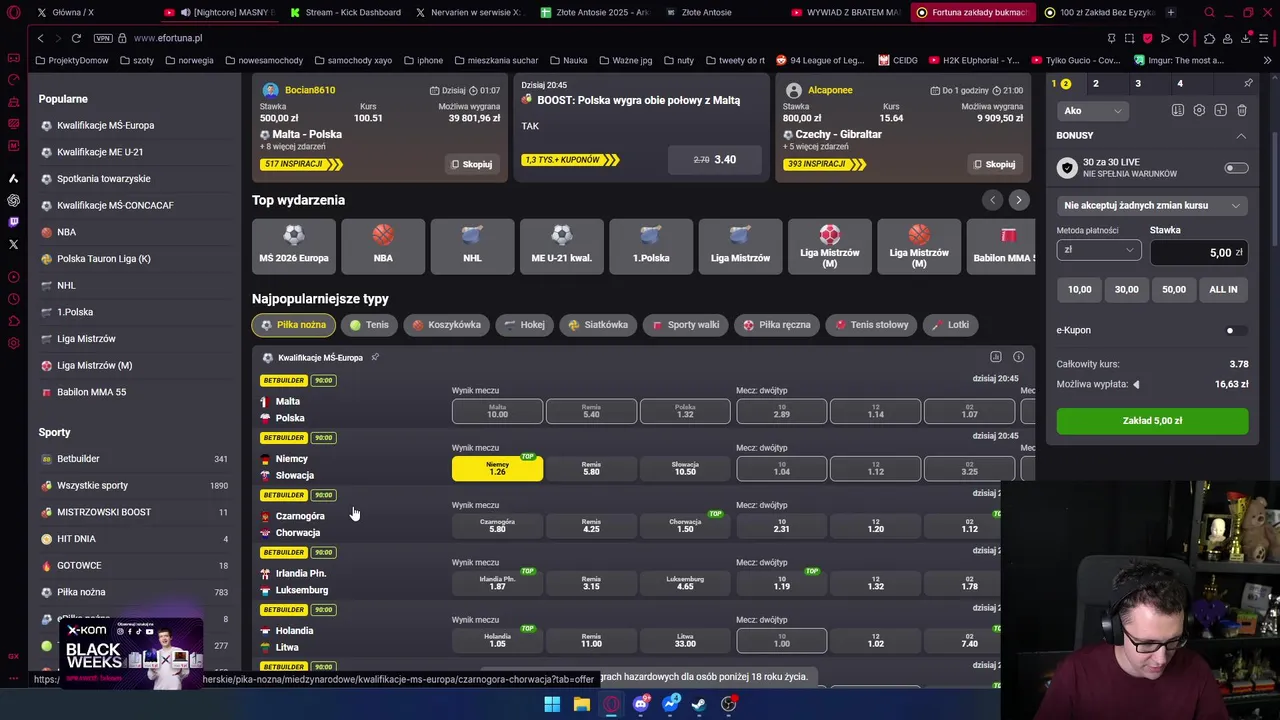Viewport: 1280px width, 720px height.
Task: Reload the page in the browser
Action: tap(76, 38)
